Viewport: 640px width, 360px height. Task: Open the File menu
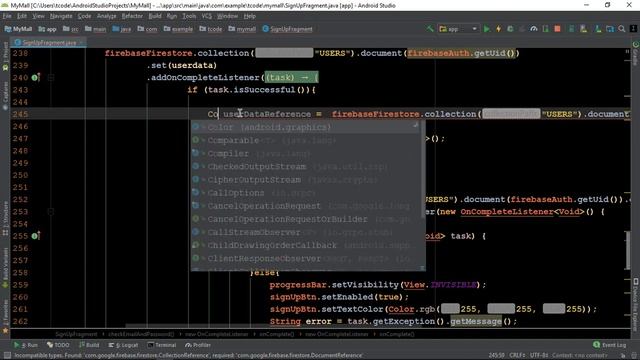click(7, 16)
